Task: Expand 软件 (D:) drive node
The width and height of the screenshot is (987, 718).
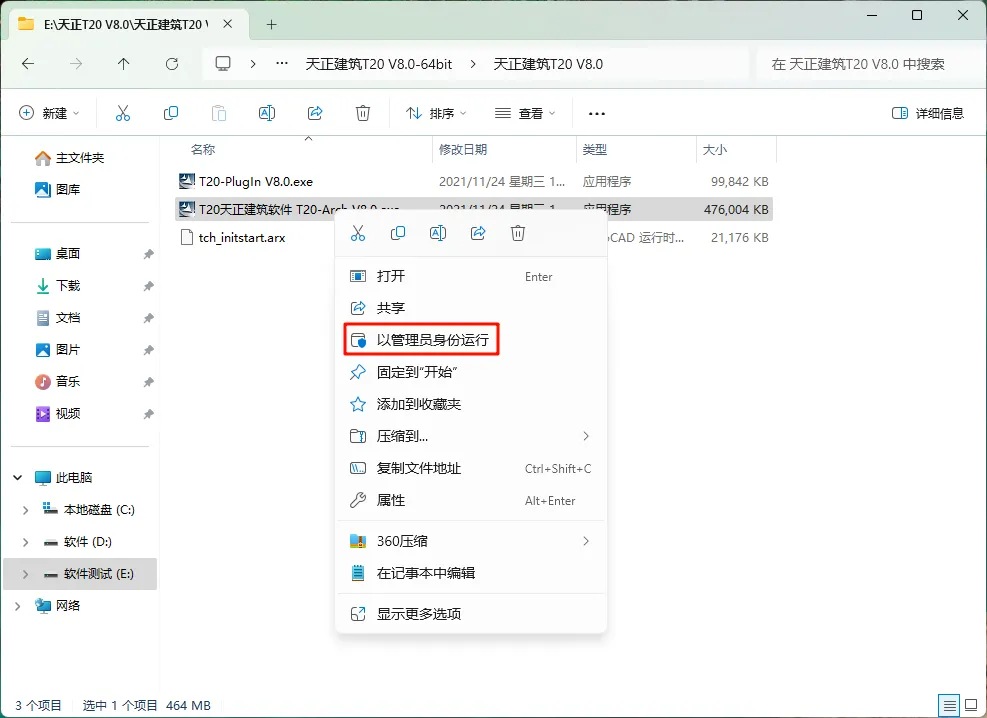Action: (x=25, y=542)
